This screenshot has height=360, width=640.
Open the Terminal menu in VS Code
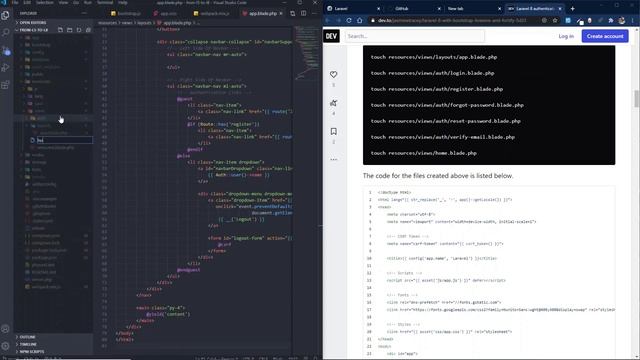(x=105, y=2)
